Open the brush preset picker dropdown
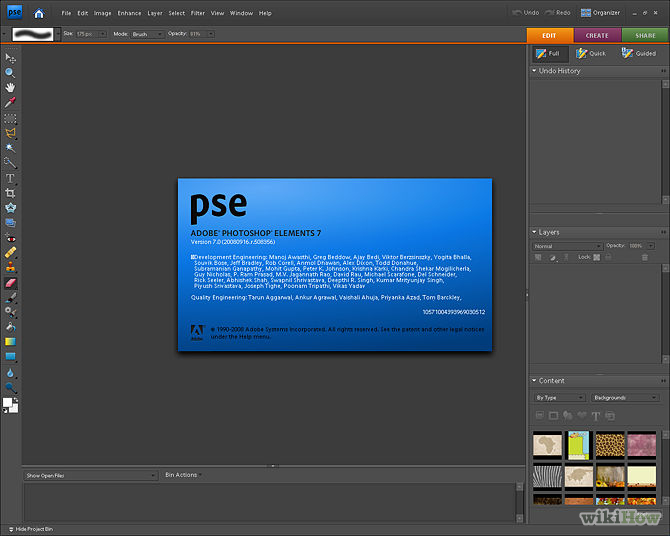The height and width of the screenshot is (536, 670). pos(58,34)
